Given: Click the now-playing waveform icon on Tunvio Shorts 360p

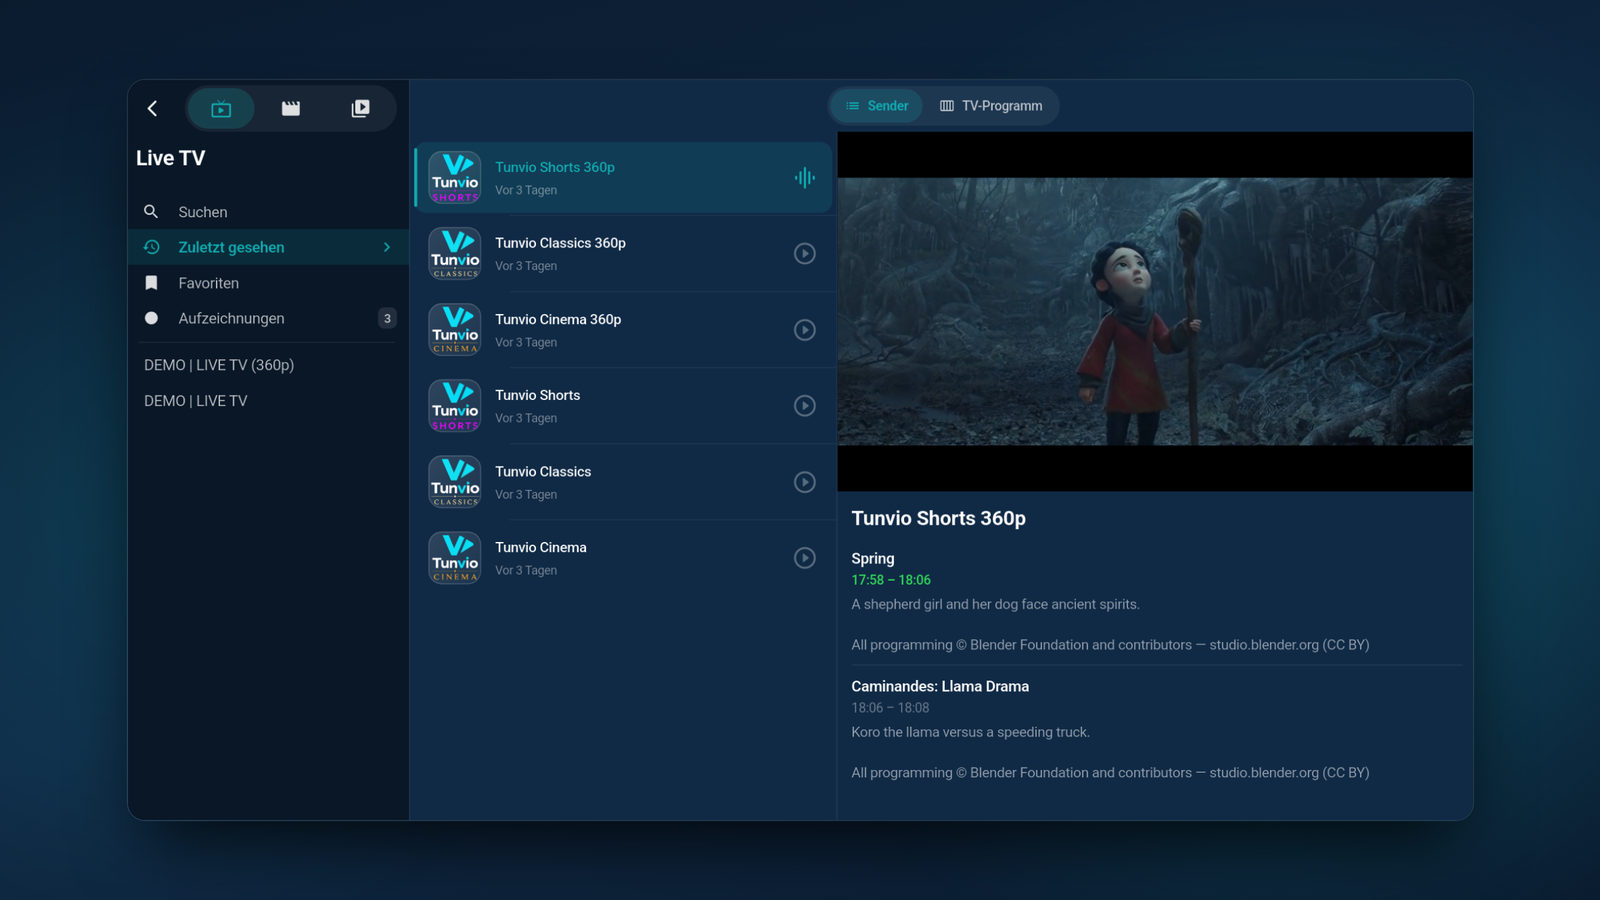Looking at the screenshot, I should 805,178.
